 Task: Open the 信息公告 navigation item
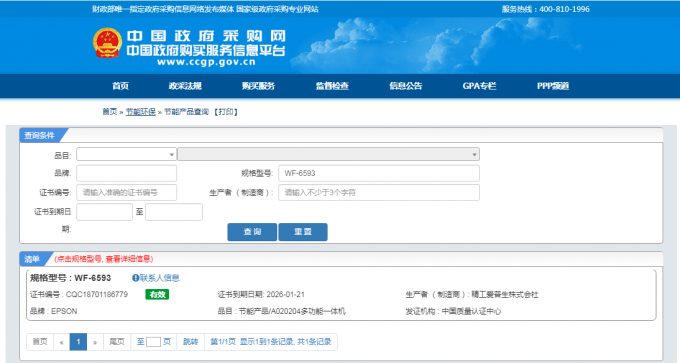coord(405,86)
